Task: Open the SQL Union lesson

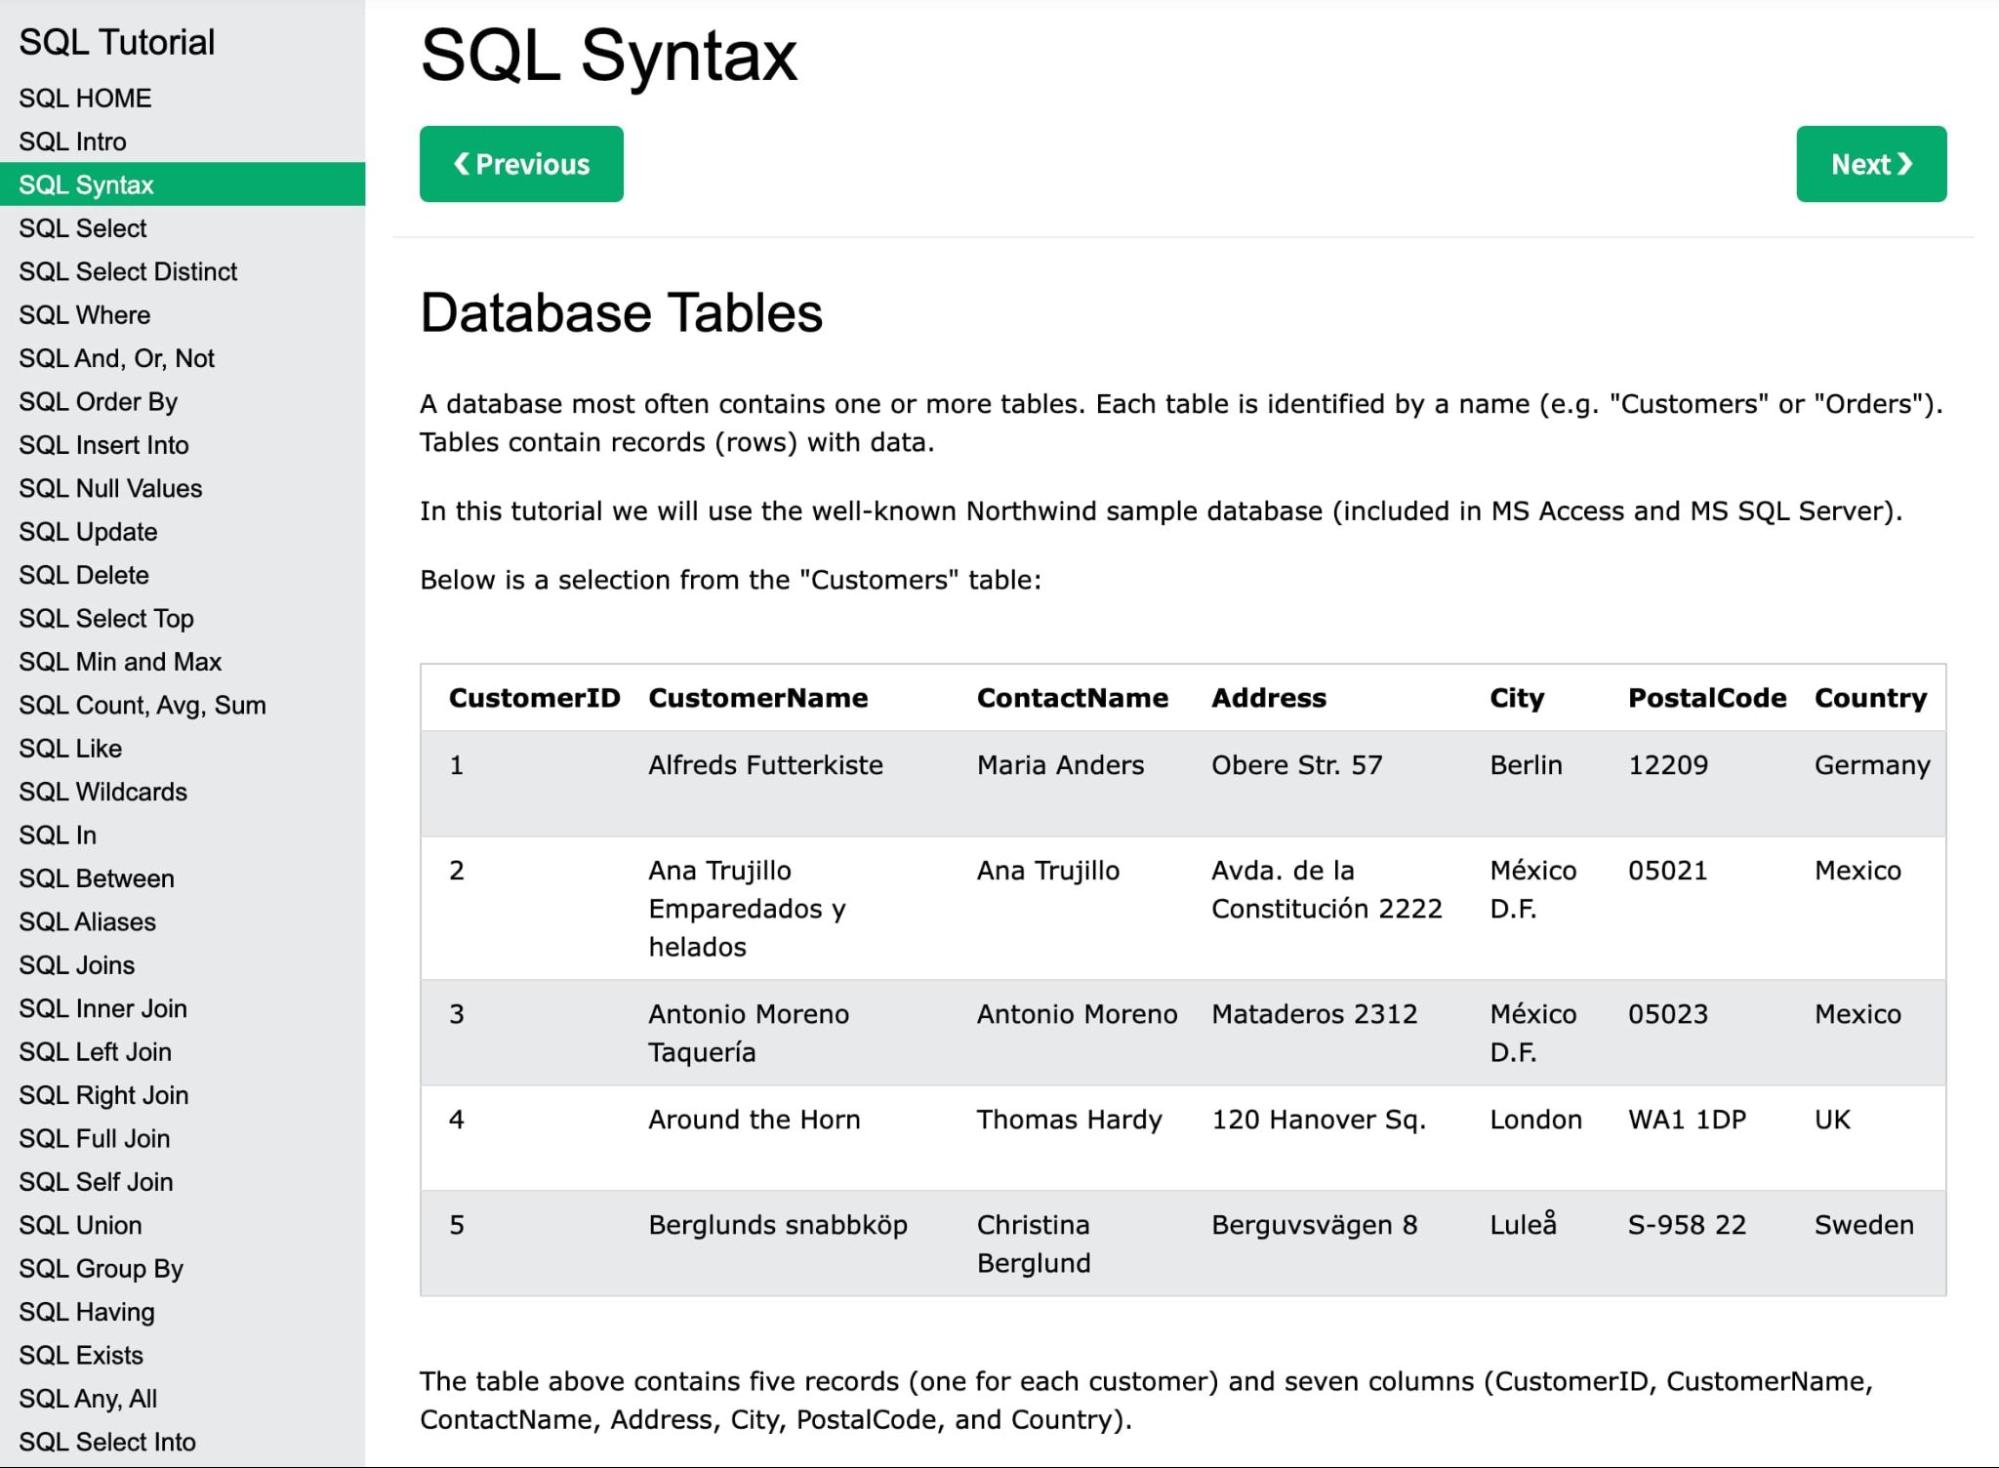Action: coord(81,1225)
